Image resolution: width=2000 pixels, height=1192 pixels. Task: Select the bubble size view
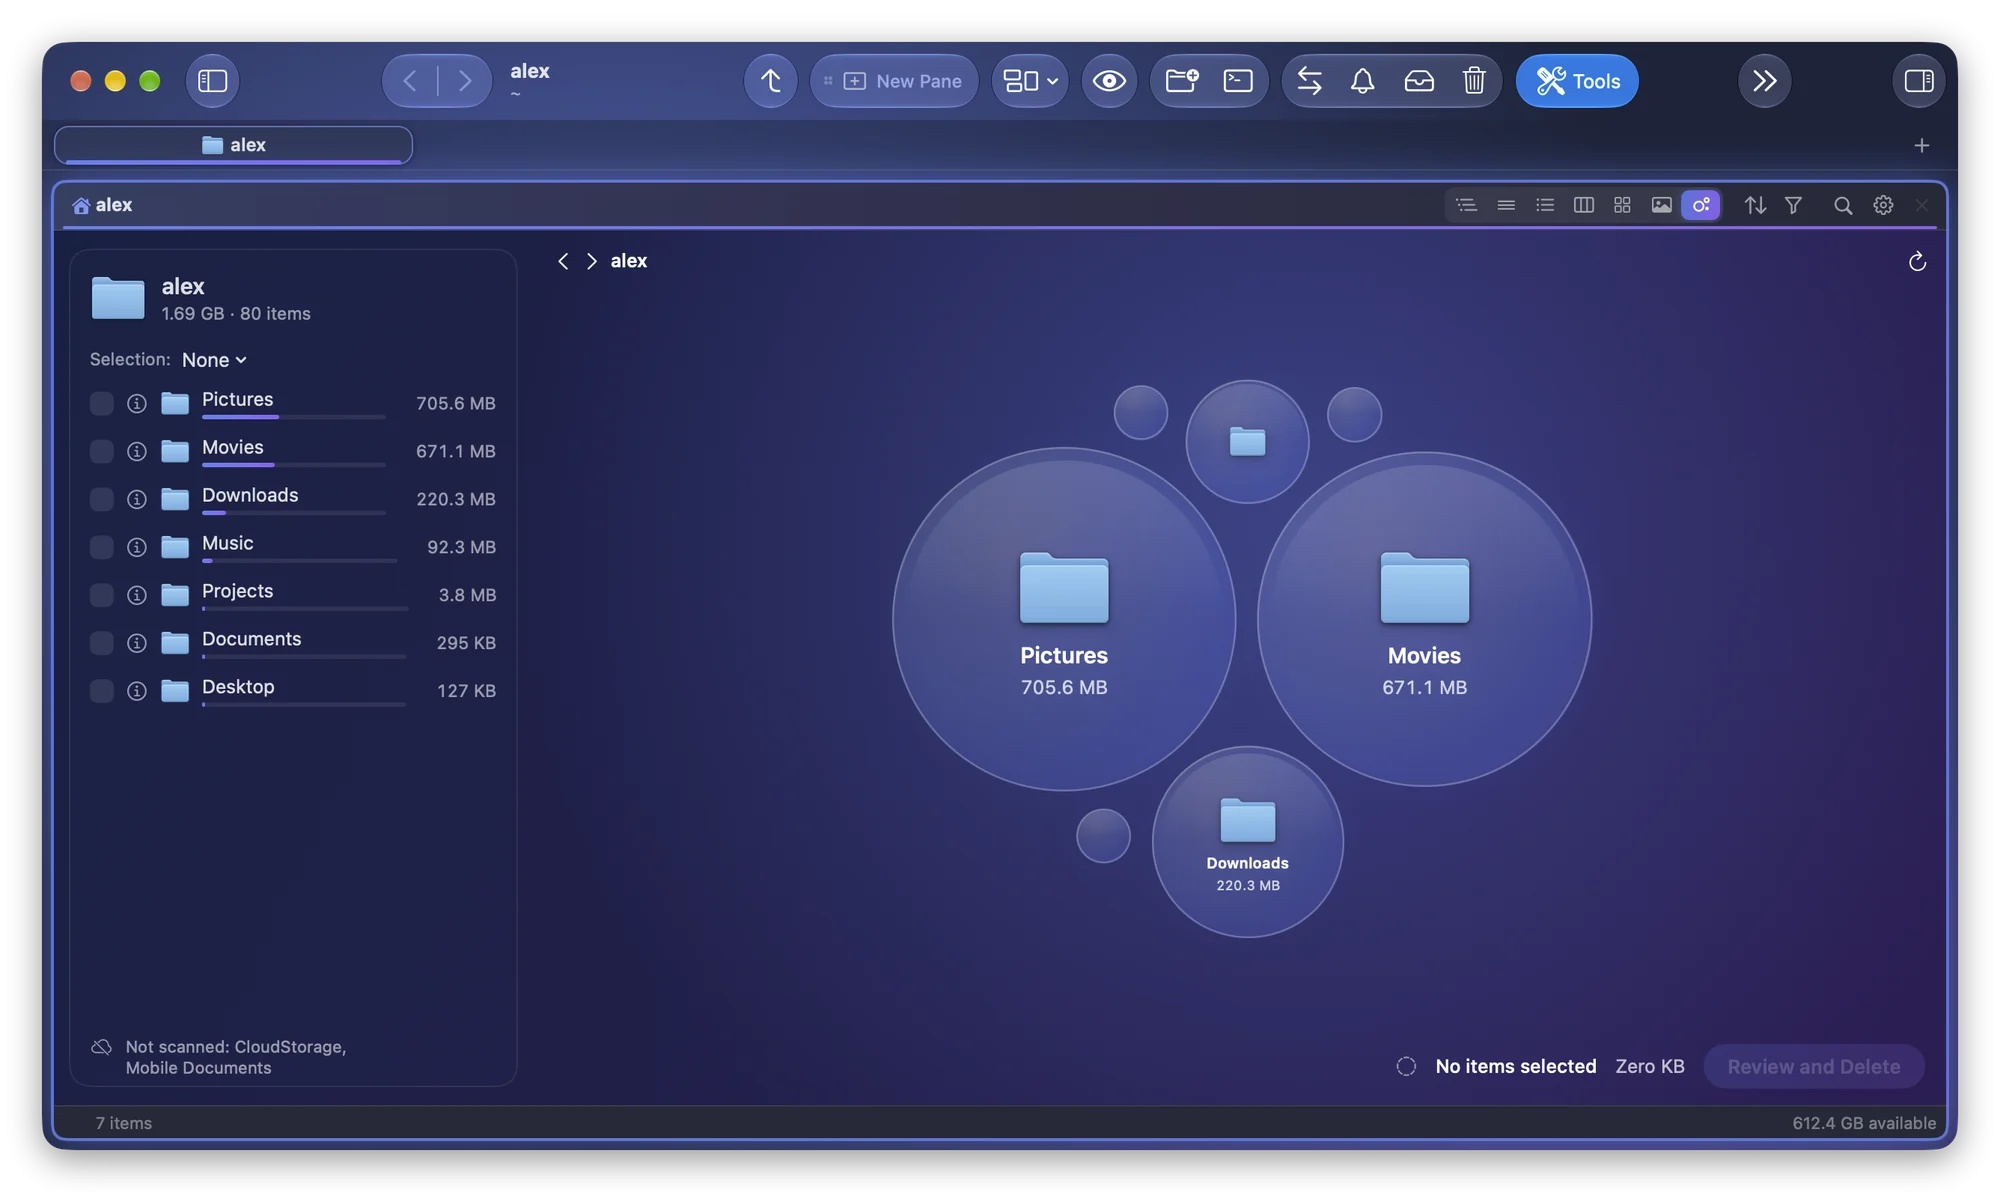point(1701,205)
